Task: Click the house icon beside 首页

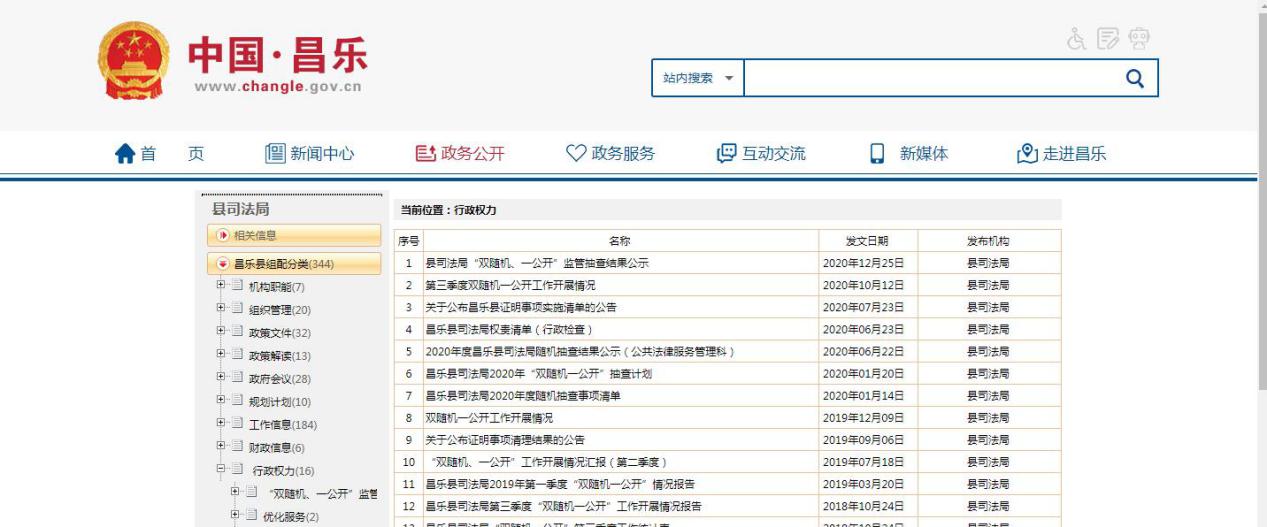Action: [125, 154]
